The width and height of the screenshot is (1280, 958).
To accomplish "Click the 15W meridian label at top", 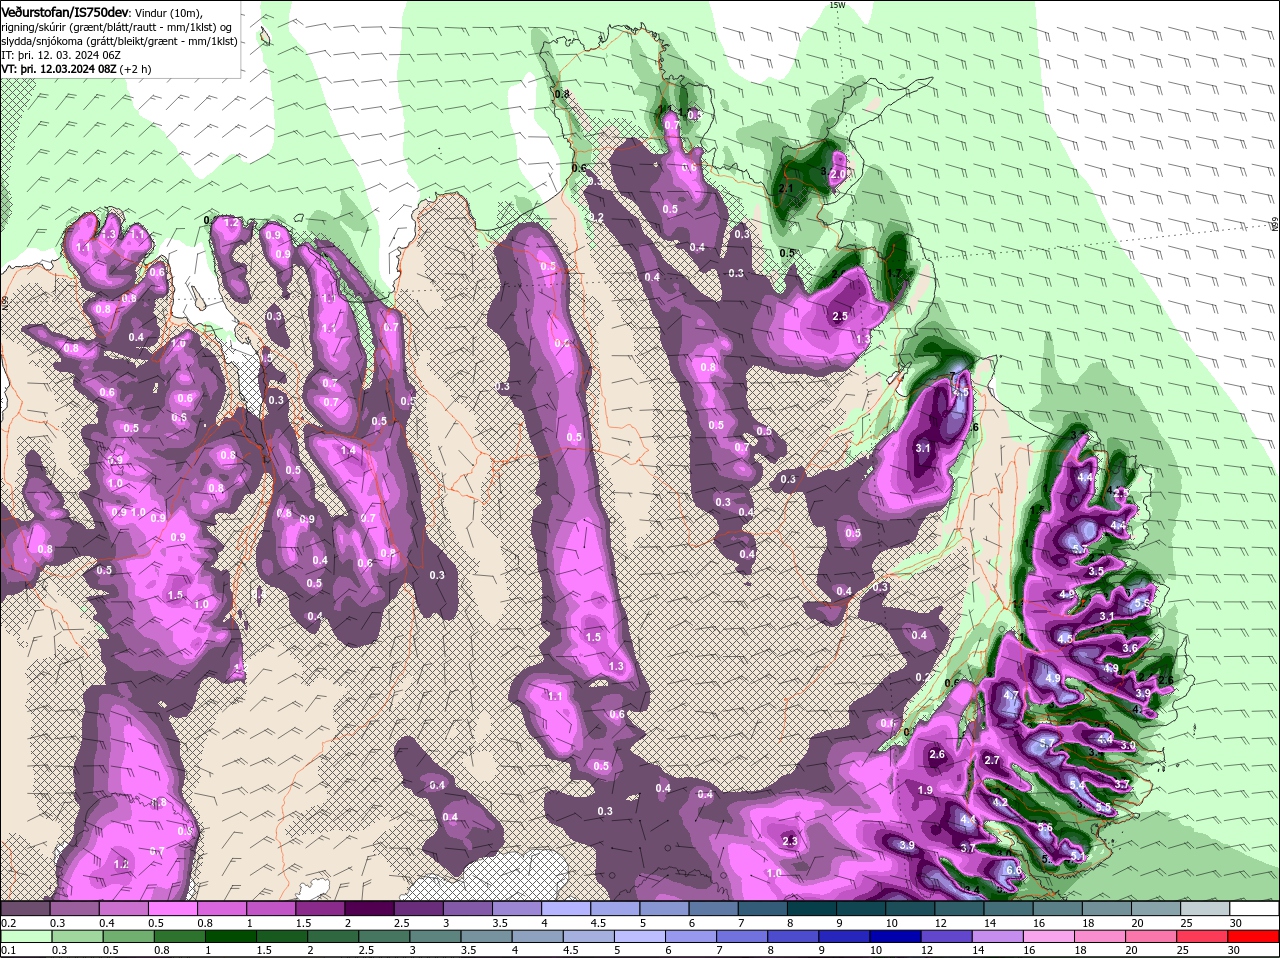I will pos(837,5).
